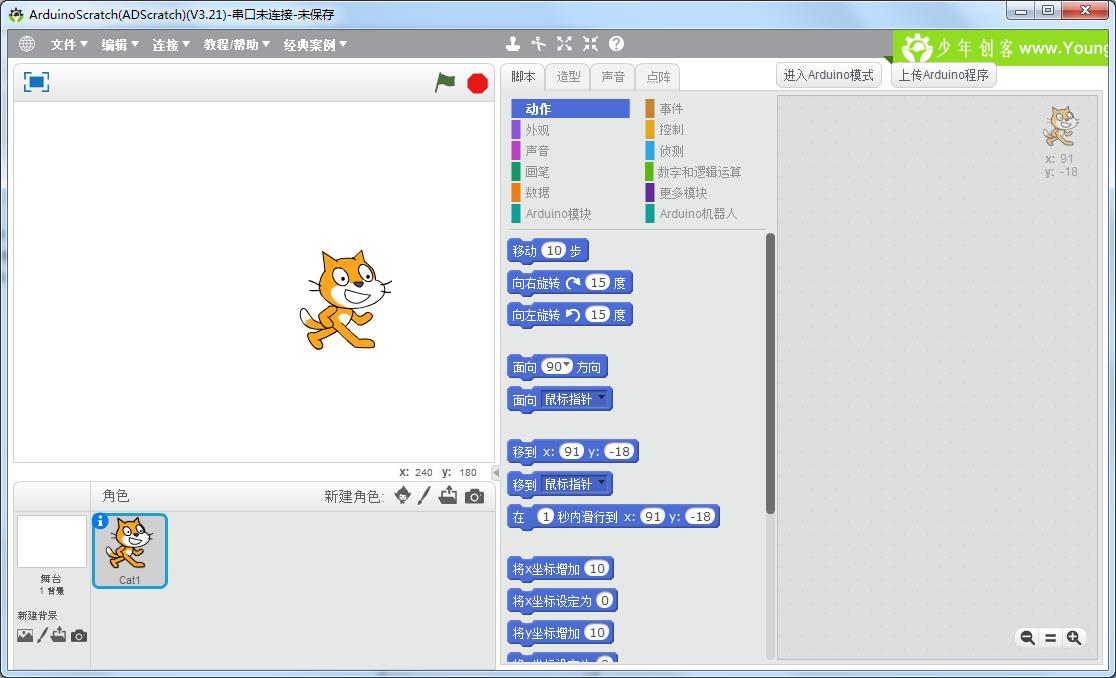Open 鼠标指针 dropdown in 面向 block
The height and width of the screenshot is (678, 1116).
[601, 397]
